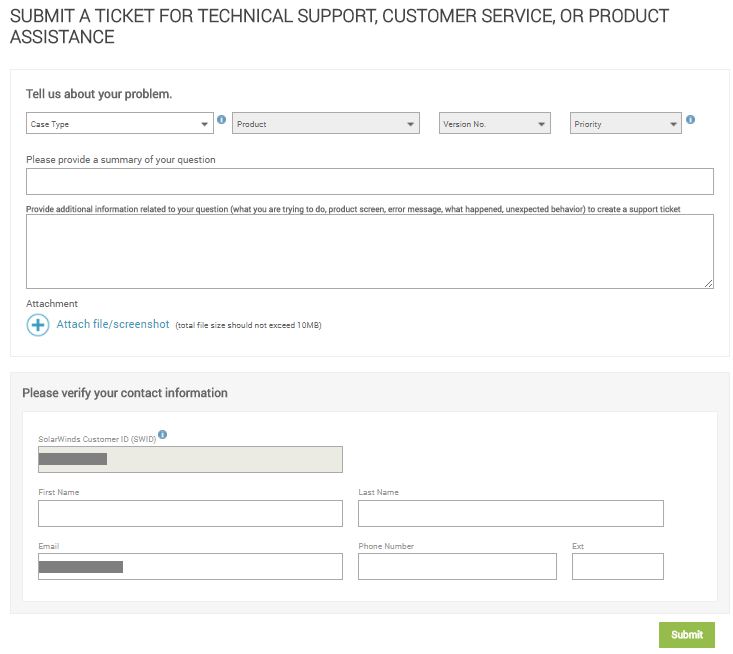Click the 'Tell us about your problem' heading
Screen dimensions: 733x654
[99, 94]
